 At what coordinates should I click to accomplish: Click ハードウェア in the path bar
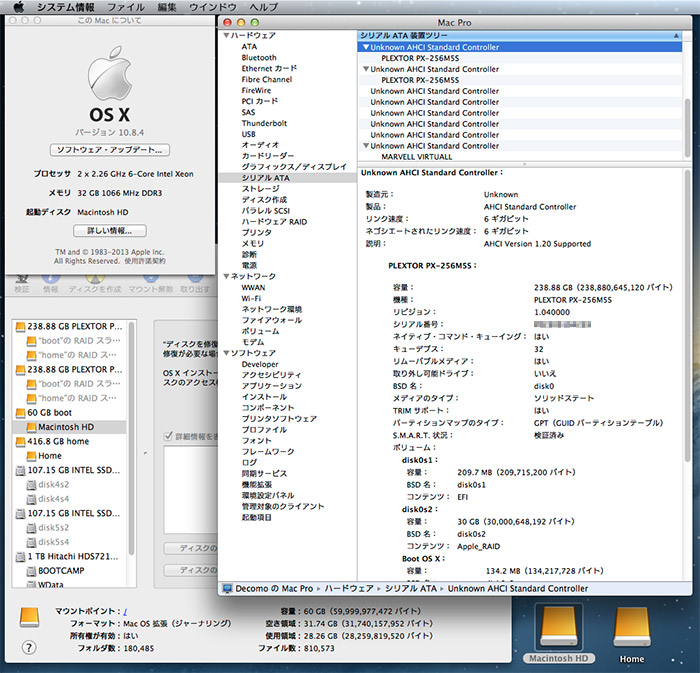point(349,588)
